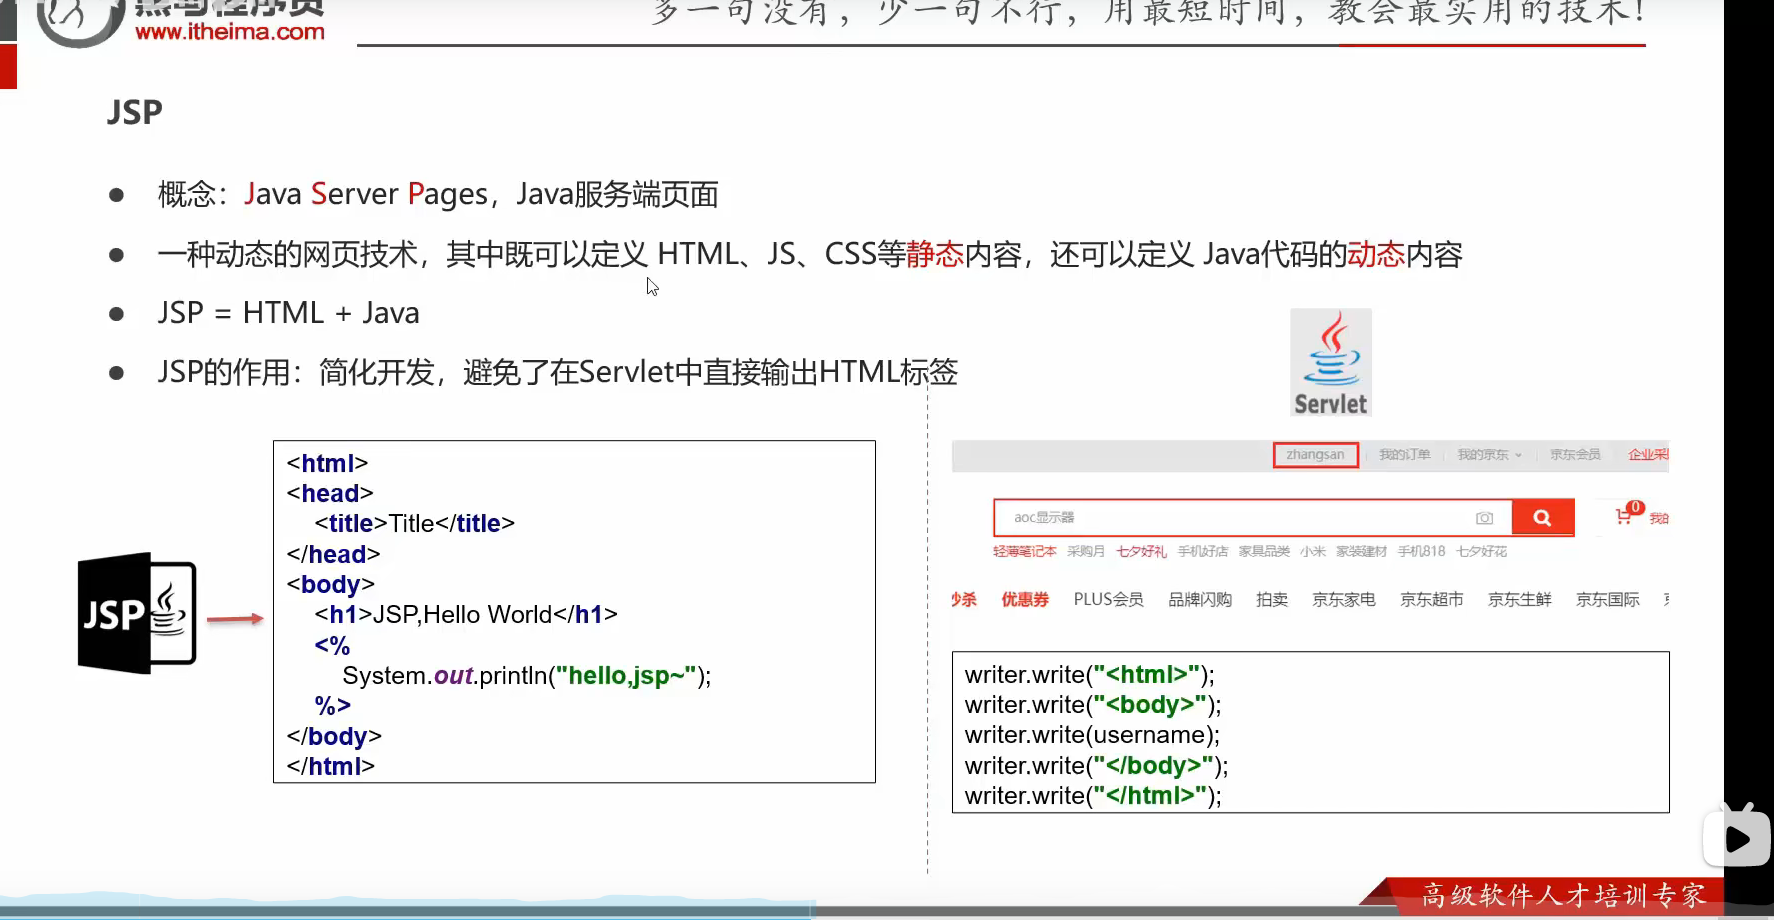Open the 优惠券 tab
The height and width of the screenshot is (920, 1774).
1025,599
